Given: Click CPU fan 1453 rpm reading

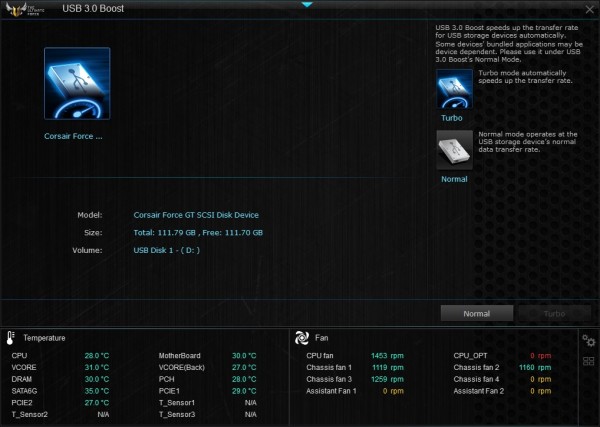Looking at the screenshot, I should coord(387,355).
